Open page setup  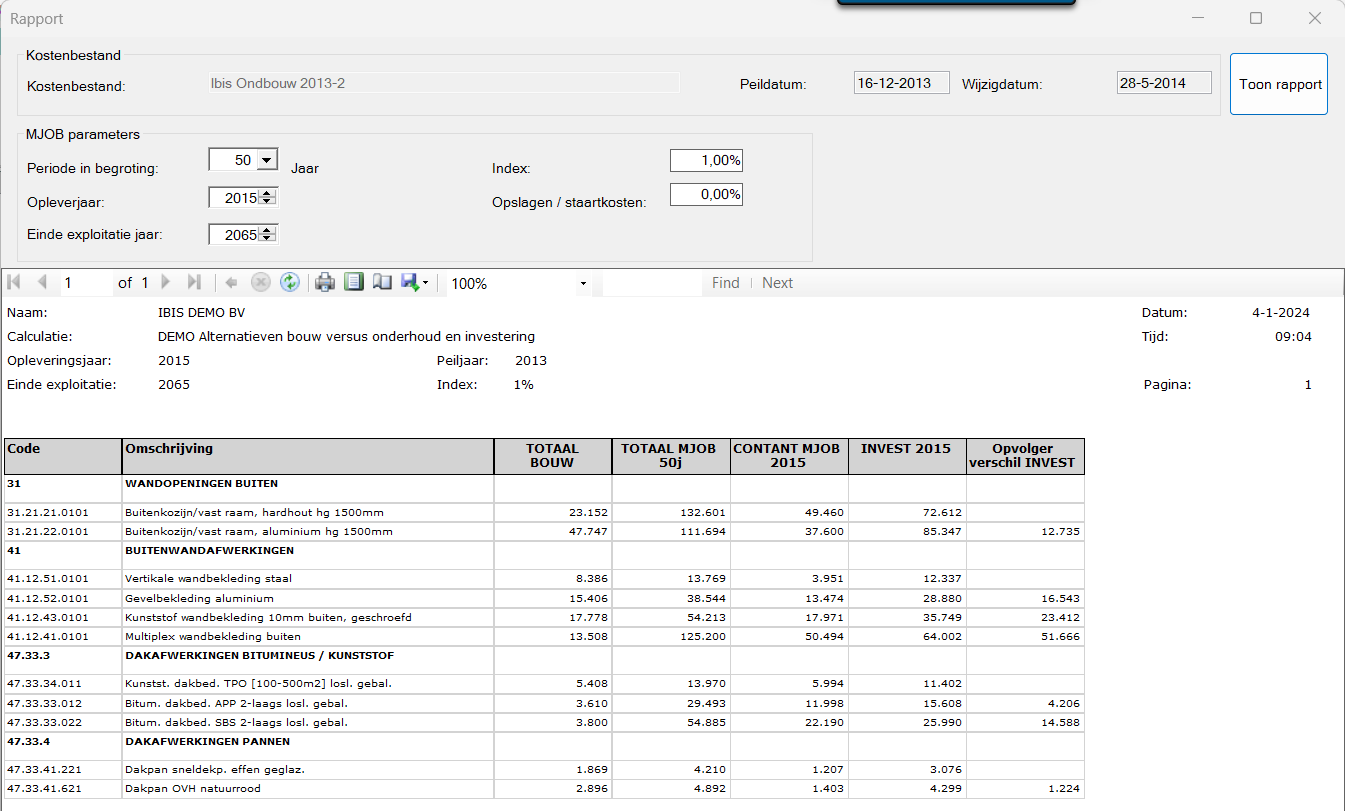coord(381,283)
